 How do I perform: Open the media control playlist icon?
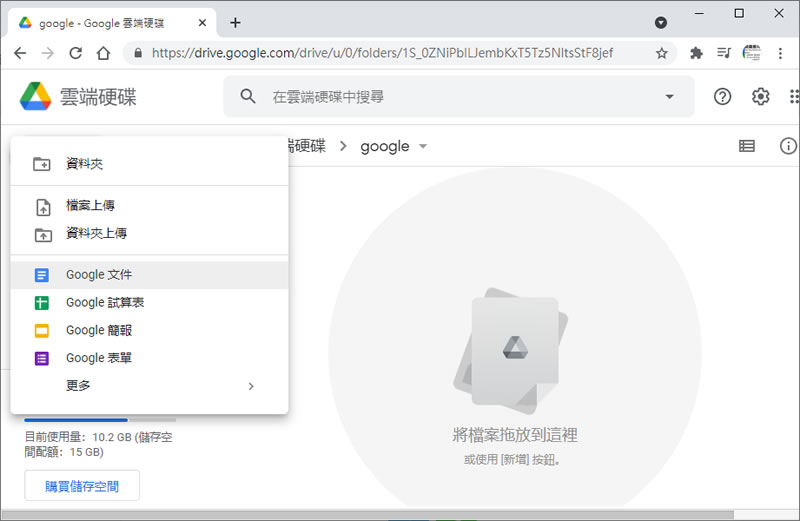point(723,53)
